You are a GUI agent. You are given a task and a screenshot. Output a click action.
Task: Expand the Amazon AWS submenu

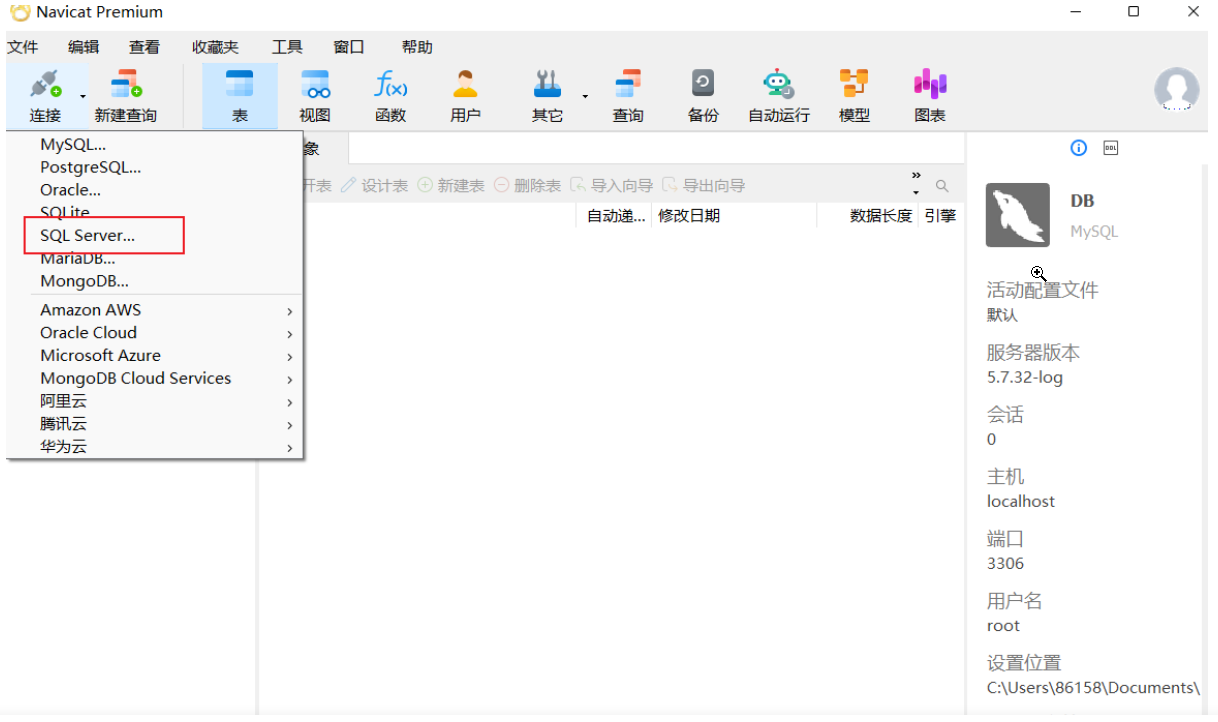(x=155, y=310)
